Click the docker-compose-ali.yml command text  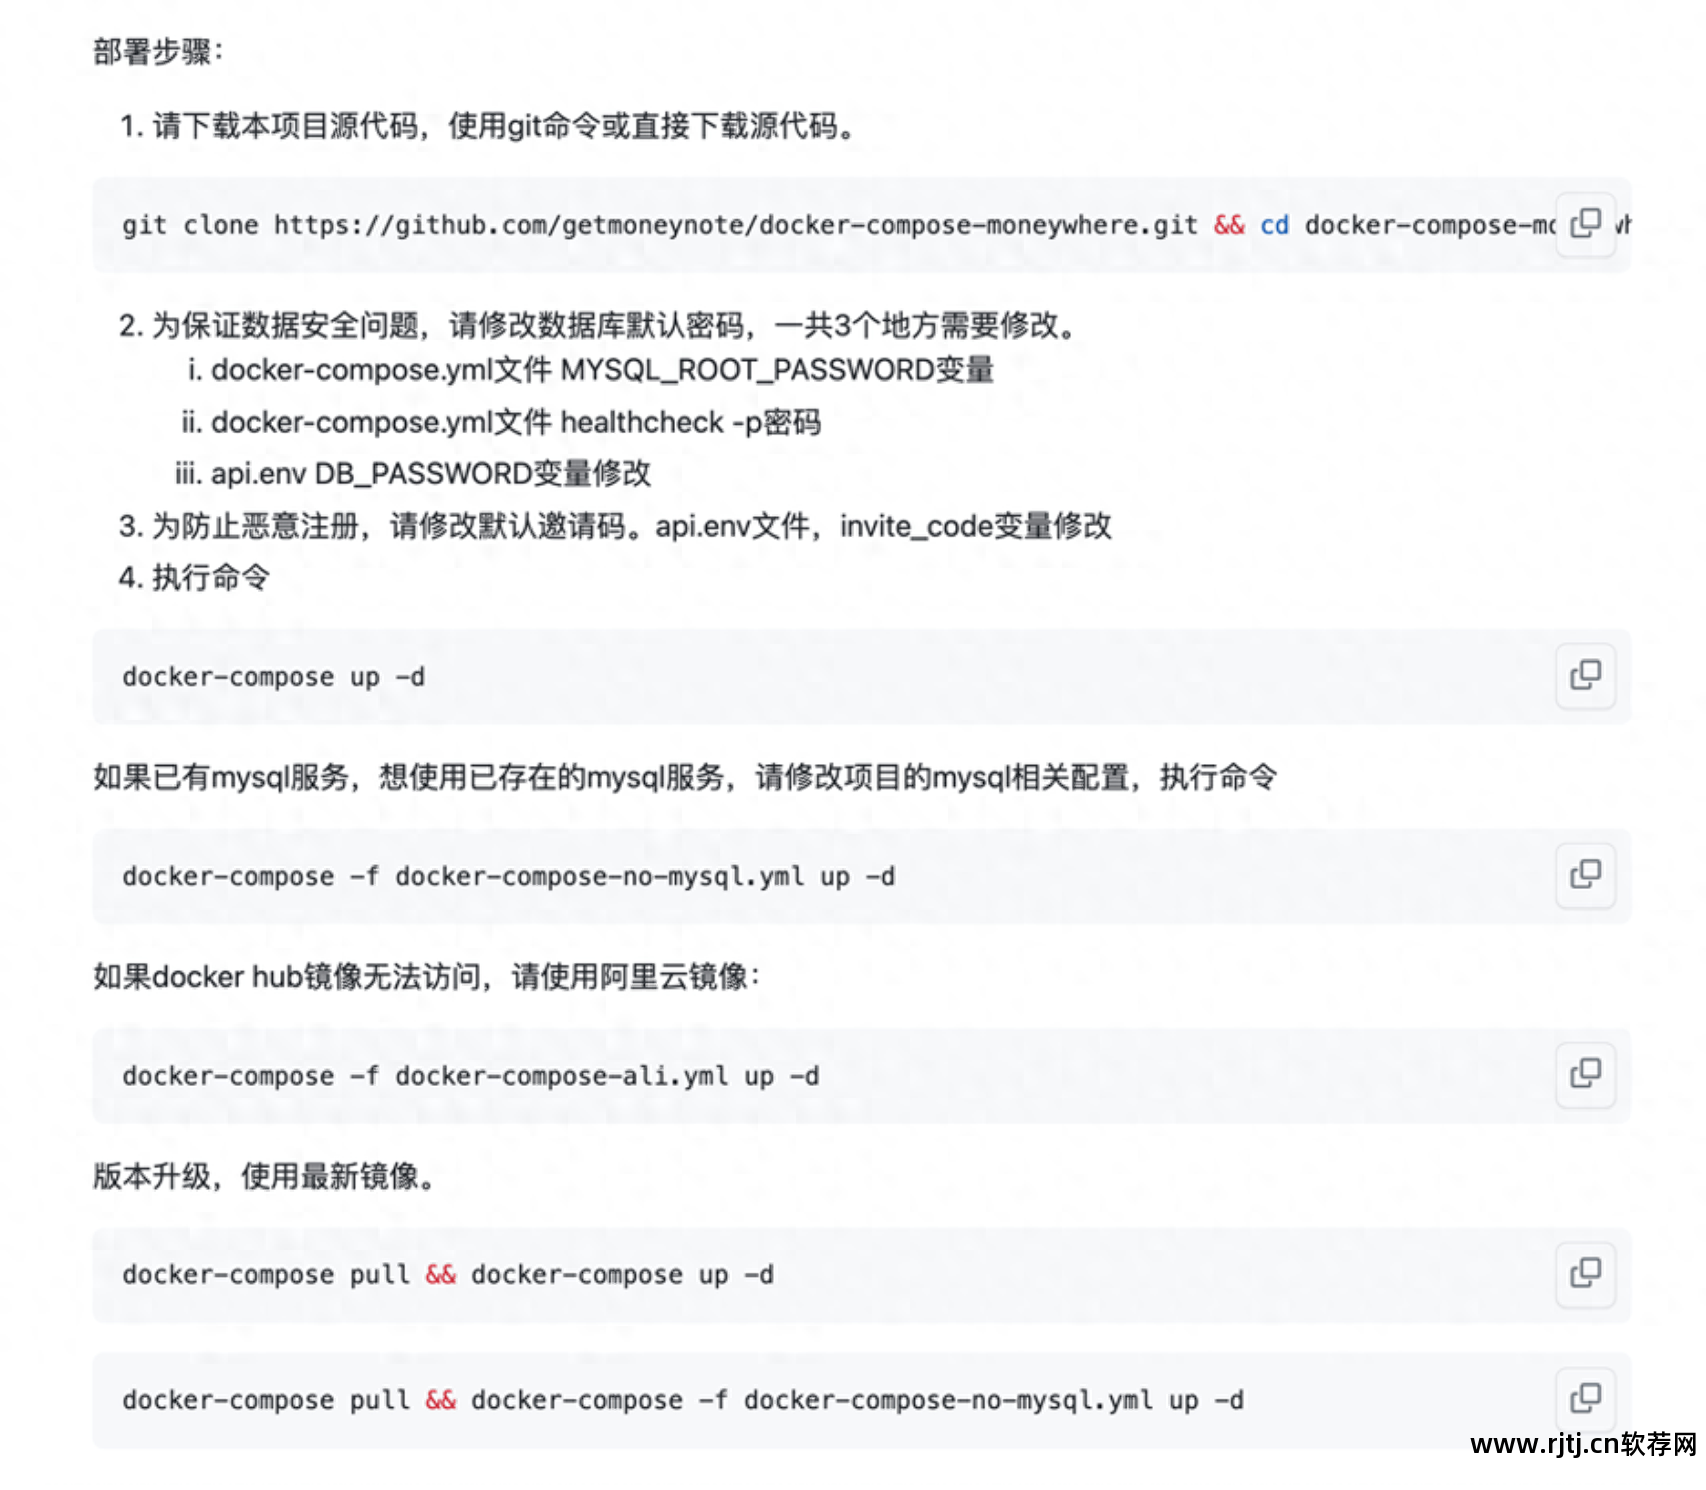click(470, 1076)
